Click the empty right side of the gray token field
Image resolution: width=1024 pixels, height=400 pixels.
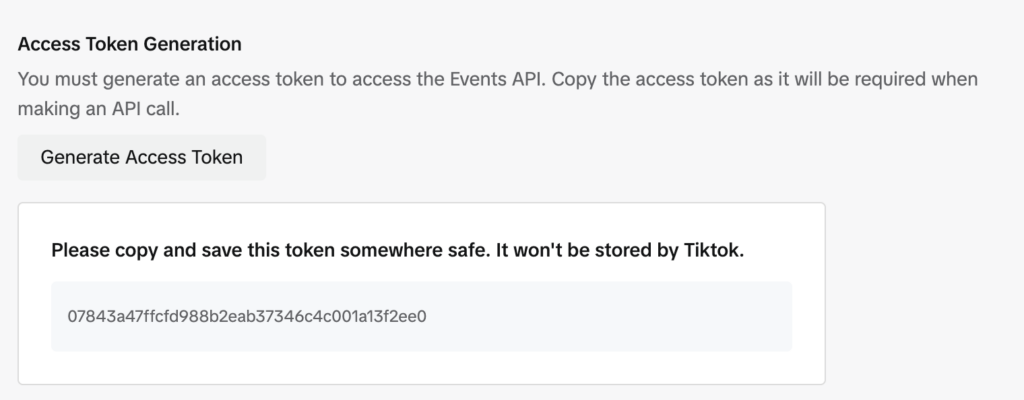[650, 317]
